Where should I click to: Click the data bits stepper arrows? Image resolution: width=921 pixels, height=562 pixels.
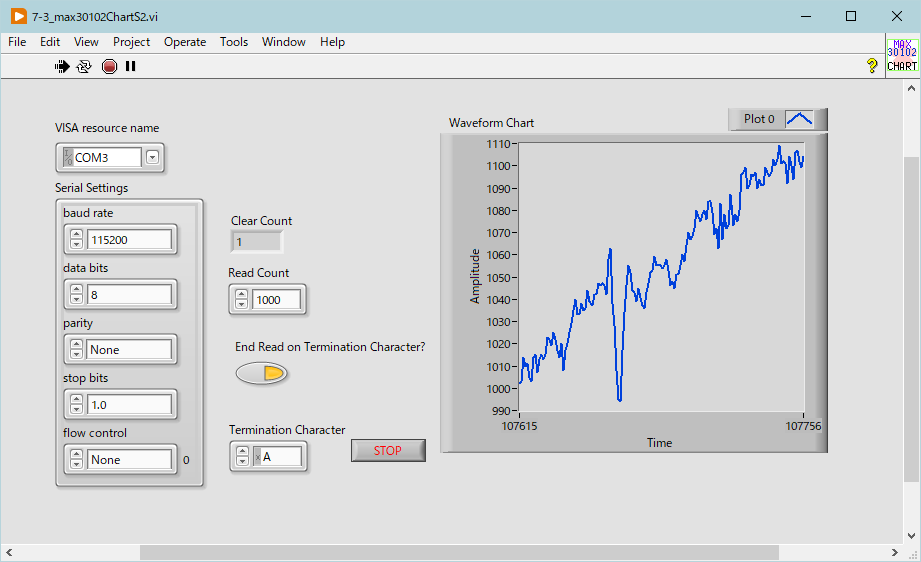(x=76, y=294)
